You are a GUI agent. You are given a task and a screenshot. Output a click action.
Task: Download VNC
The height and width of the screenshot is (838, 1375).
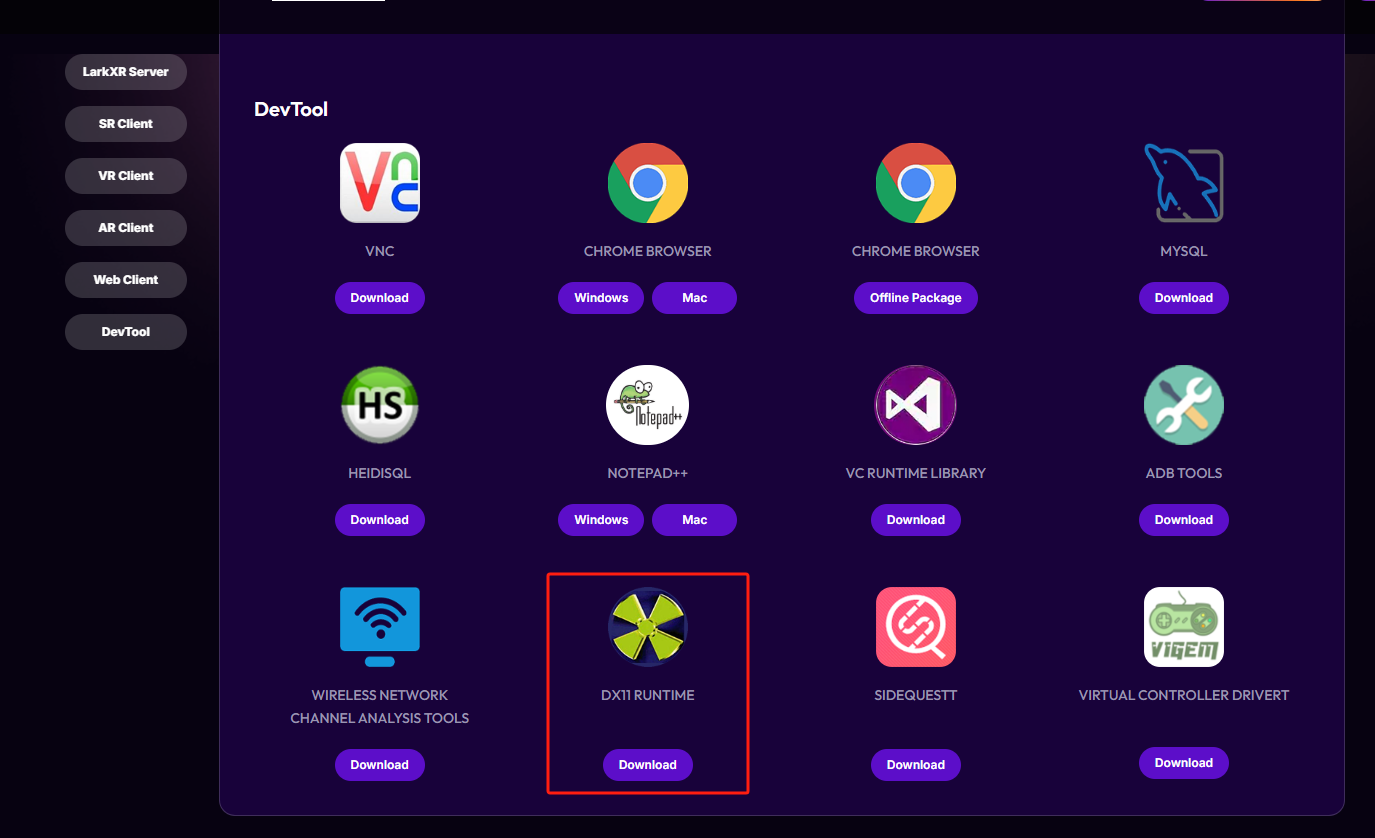point(380,298)
